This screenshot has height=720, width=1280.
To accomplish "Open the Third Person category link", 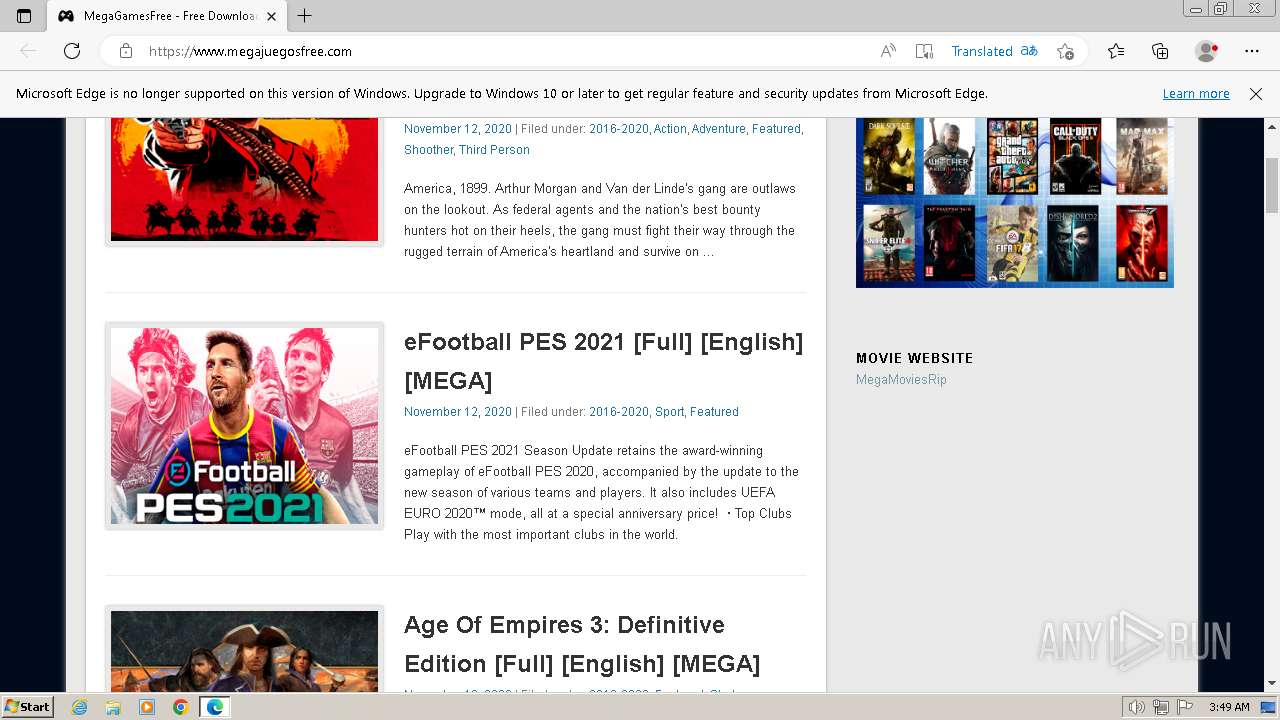I will click(x=494, y=150).
